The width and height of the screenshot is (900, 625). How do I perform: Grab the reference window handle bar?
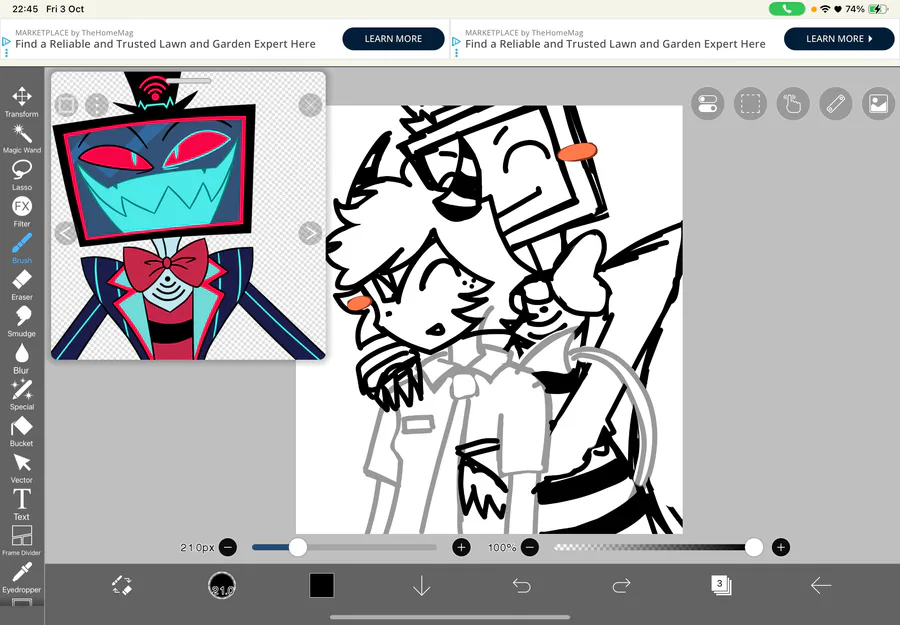pos(188,81)
